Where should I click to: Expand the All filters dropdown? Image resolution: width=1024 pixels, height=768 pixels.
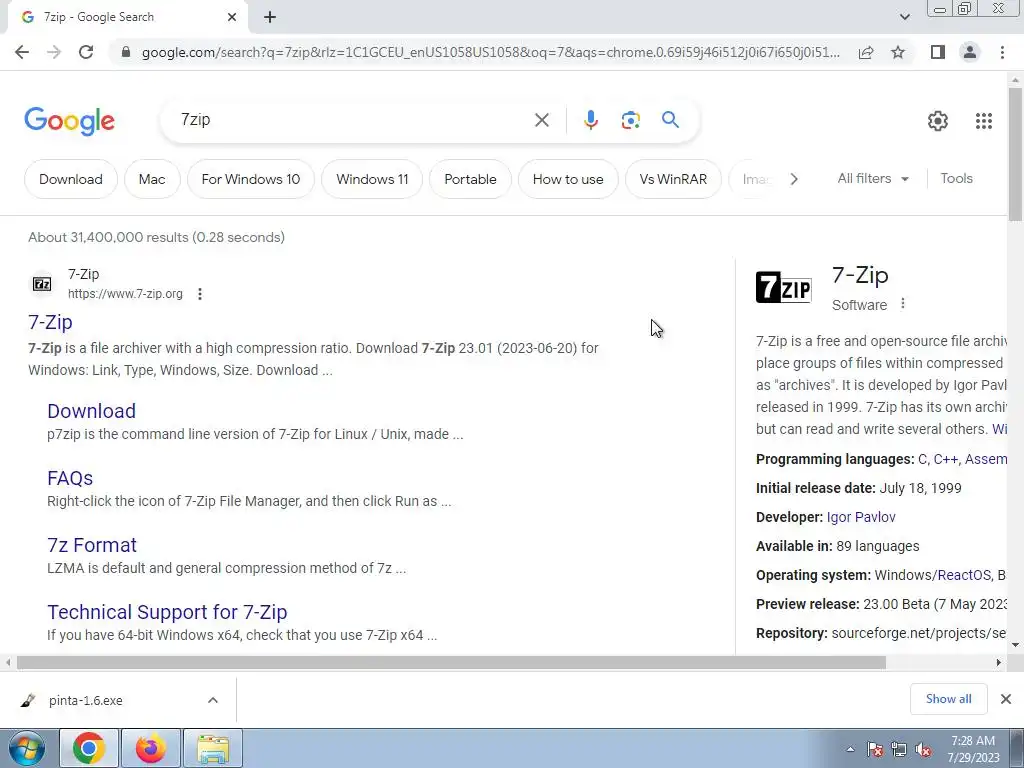click(873, 178)
